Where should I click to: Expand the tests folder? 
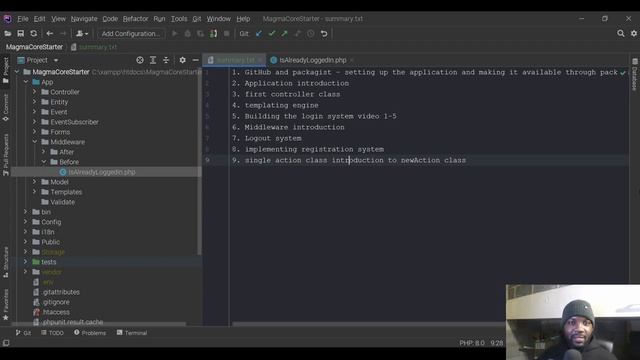(x=26, y=262)
